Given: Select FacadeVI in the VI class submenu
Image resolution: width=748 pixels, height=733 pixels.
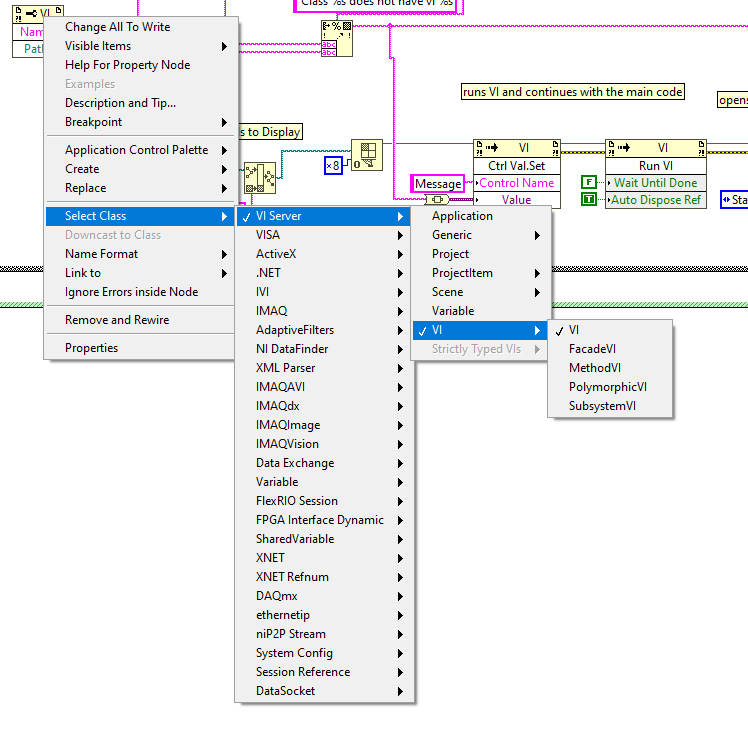Looking at the screenshot, I should click(x=592, y=349).
